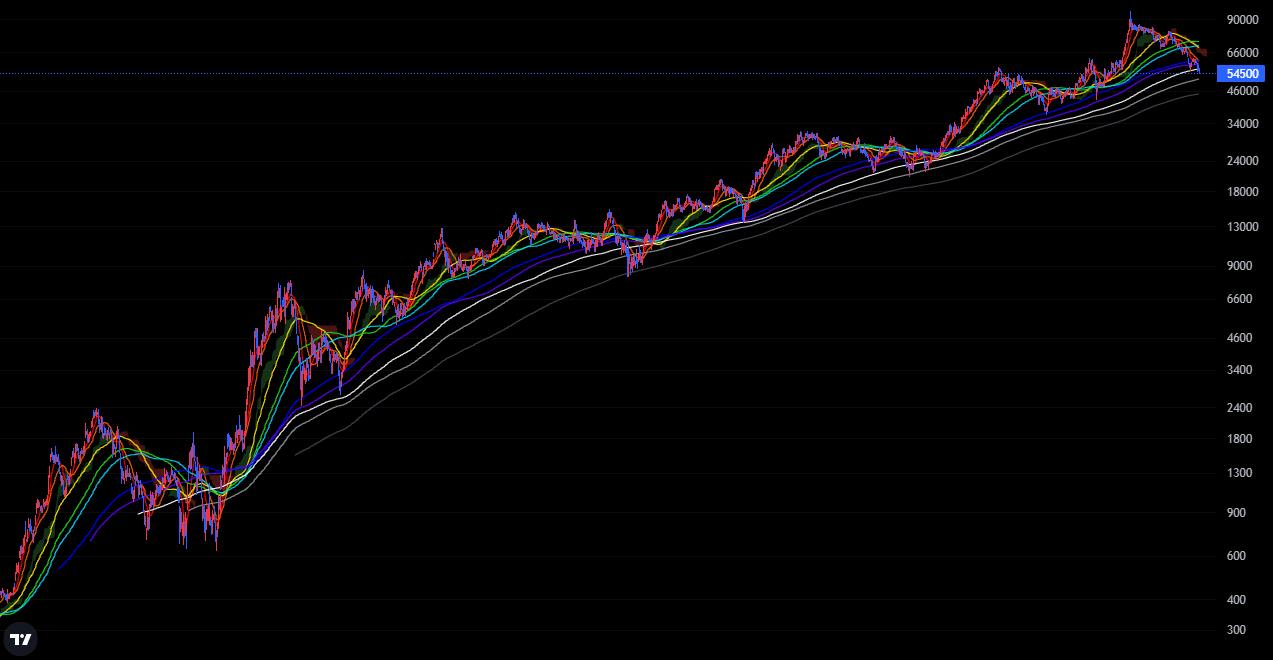Click the blue 54500 current price label
Viewport: 1273px width, 660px height.
click(x=1241, y=74)
